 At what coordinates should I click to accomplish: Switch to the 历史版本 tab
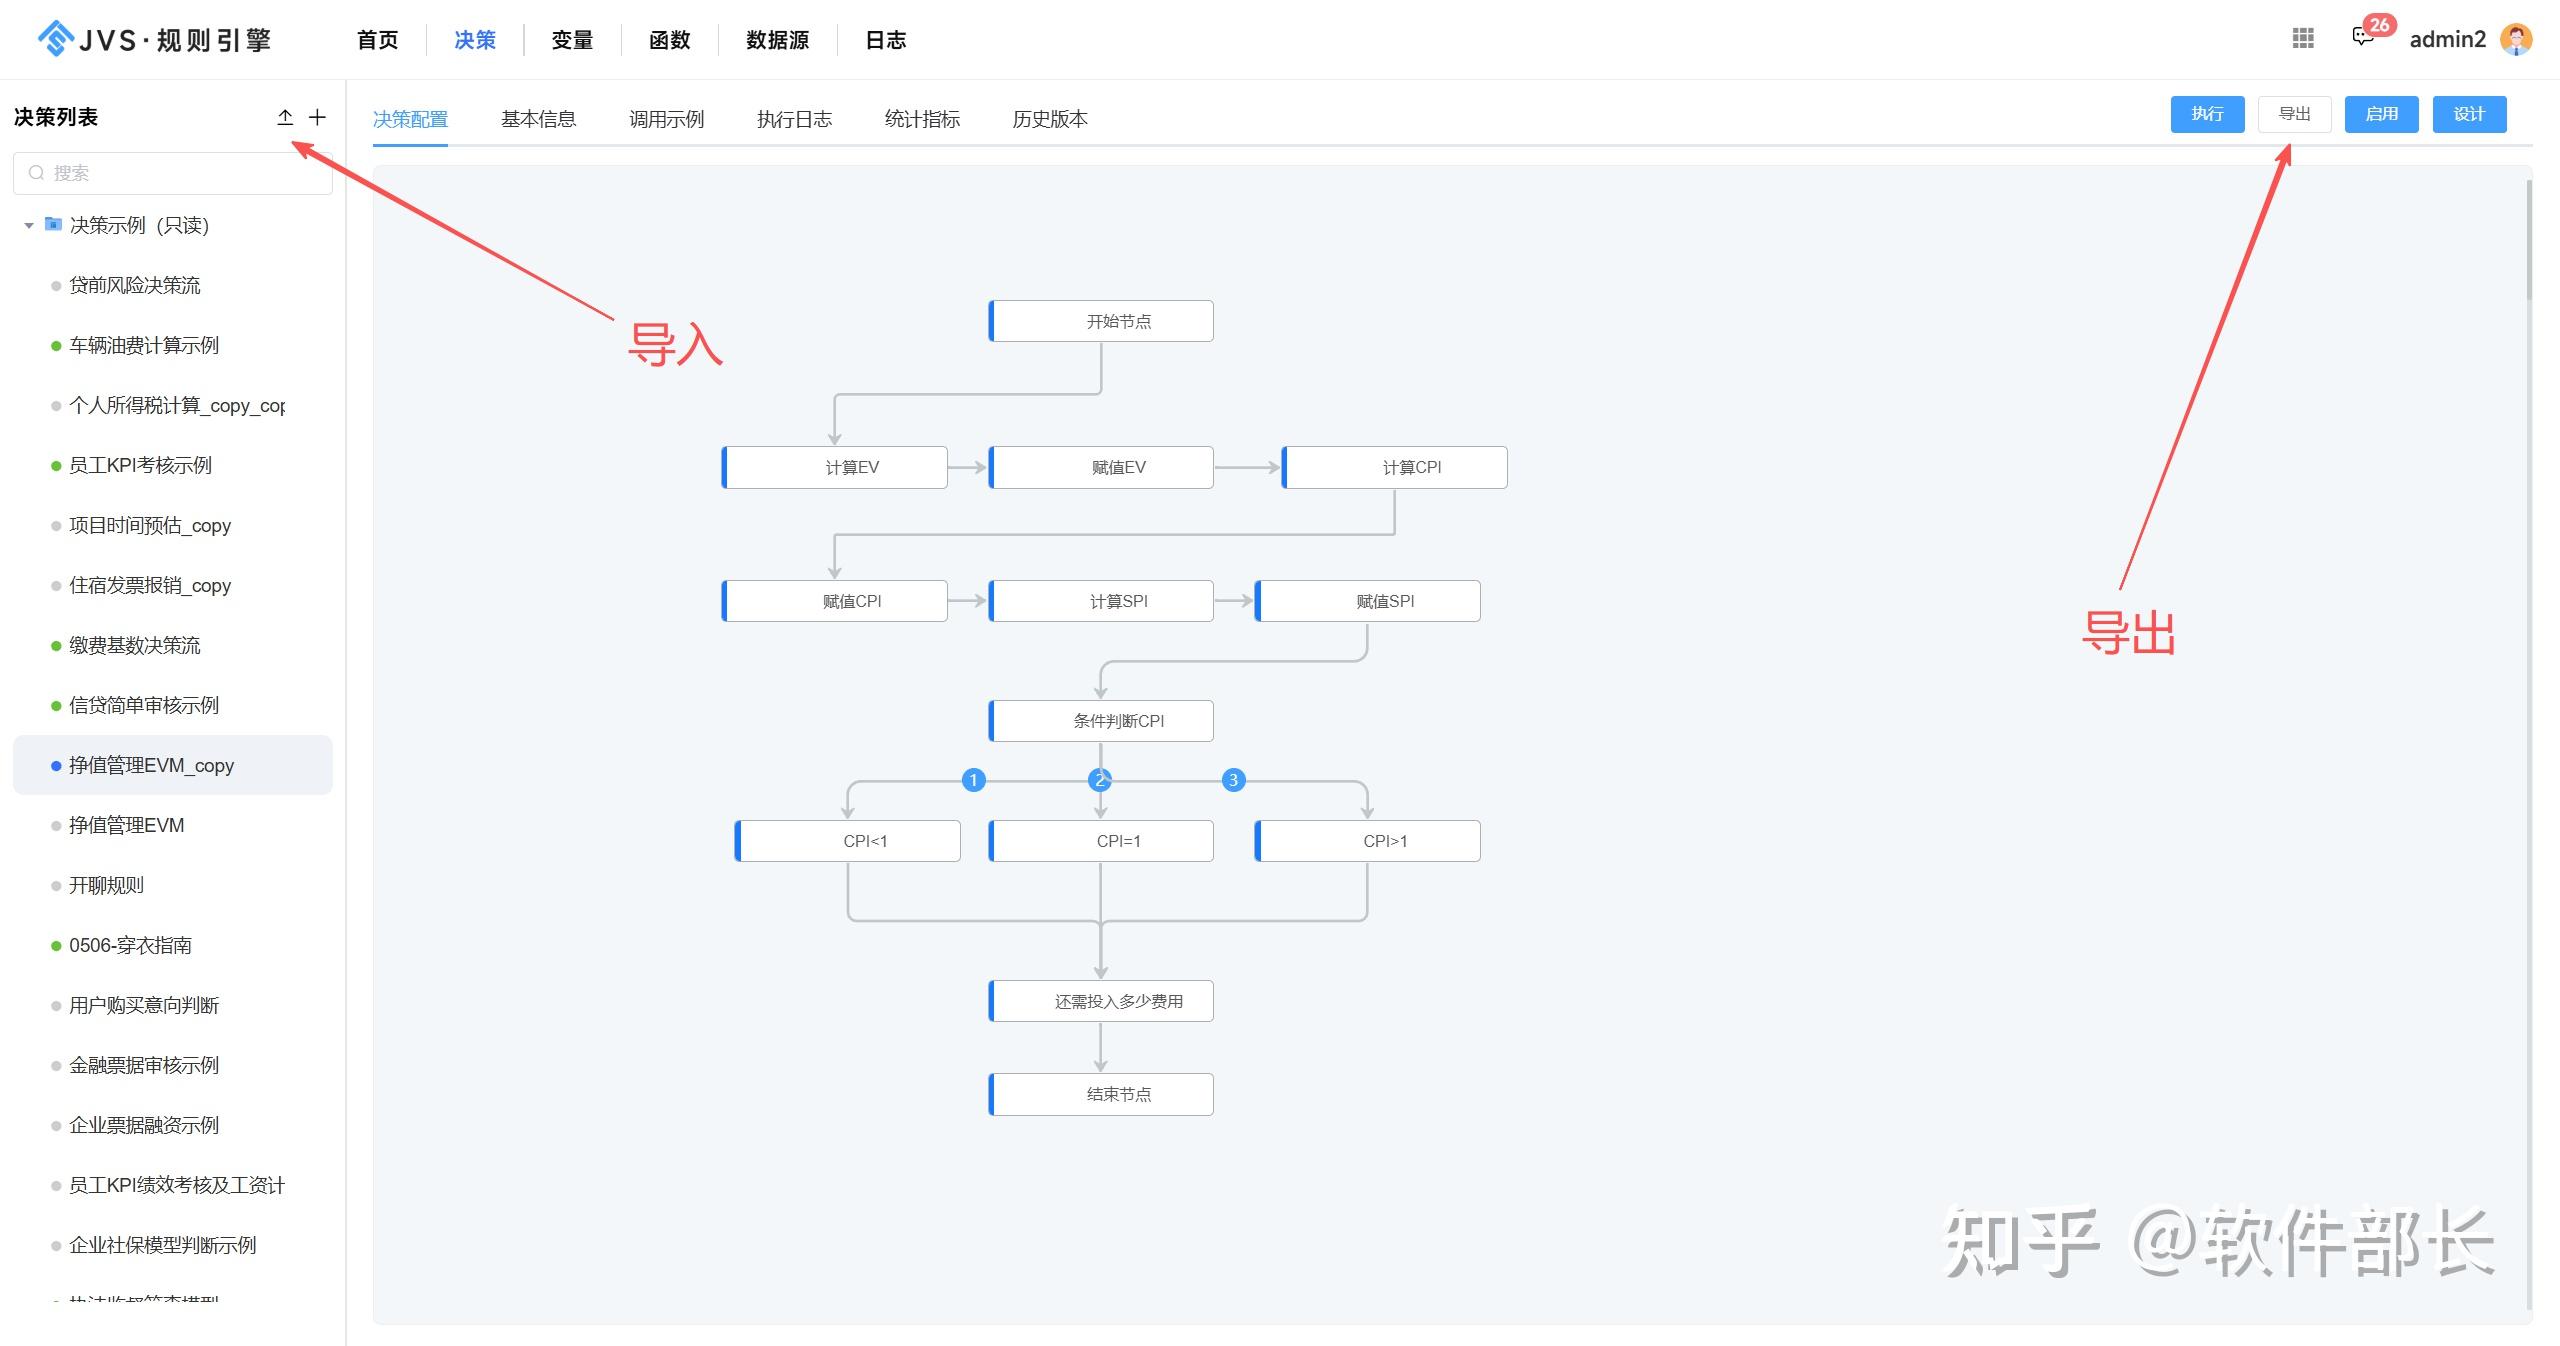pyautogui.click(x=1049, y=119)
